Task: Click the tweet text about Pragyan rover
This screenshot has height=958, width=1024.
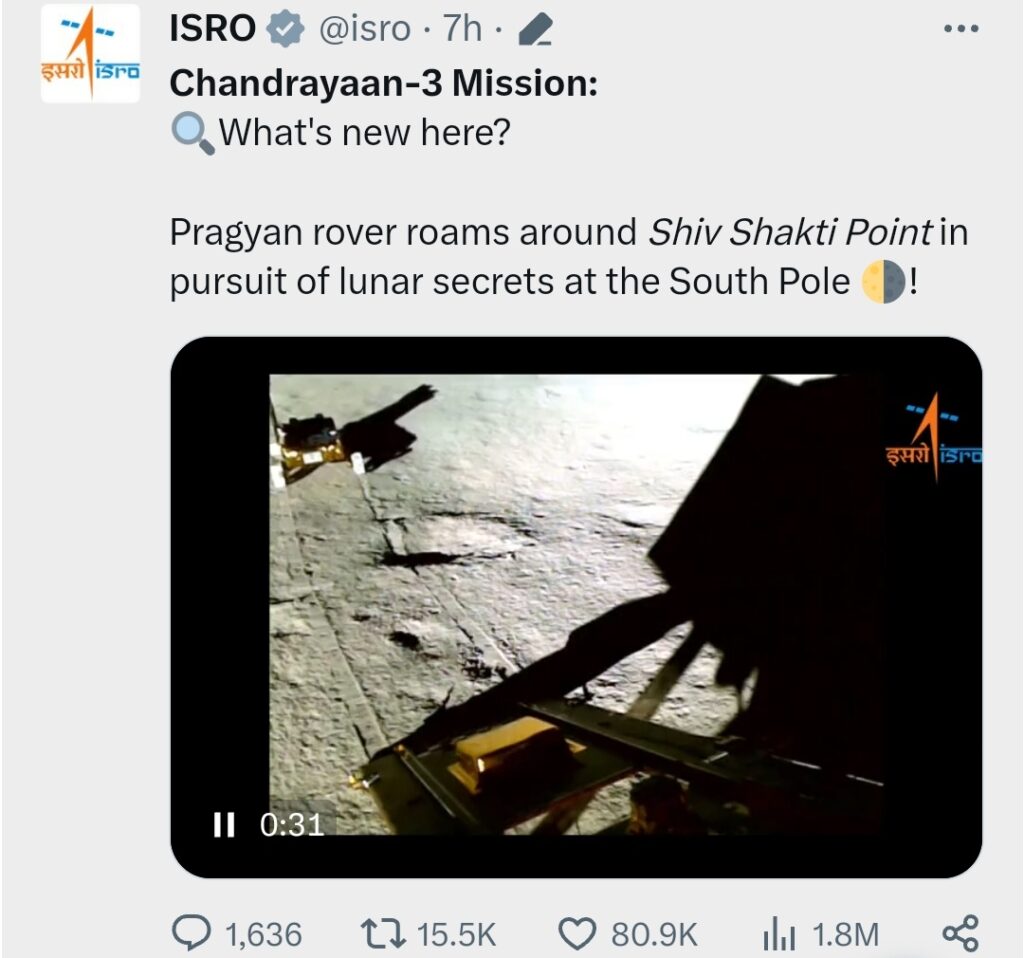Action: click(x=569, y=257)
